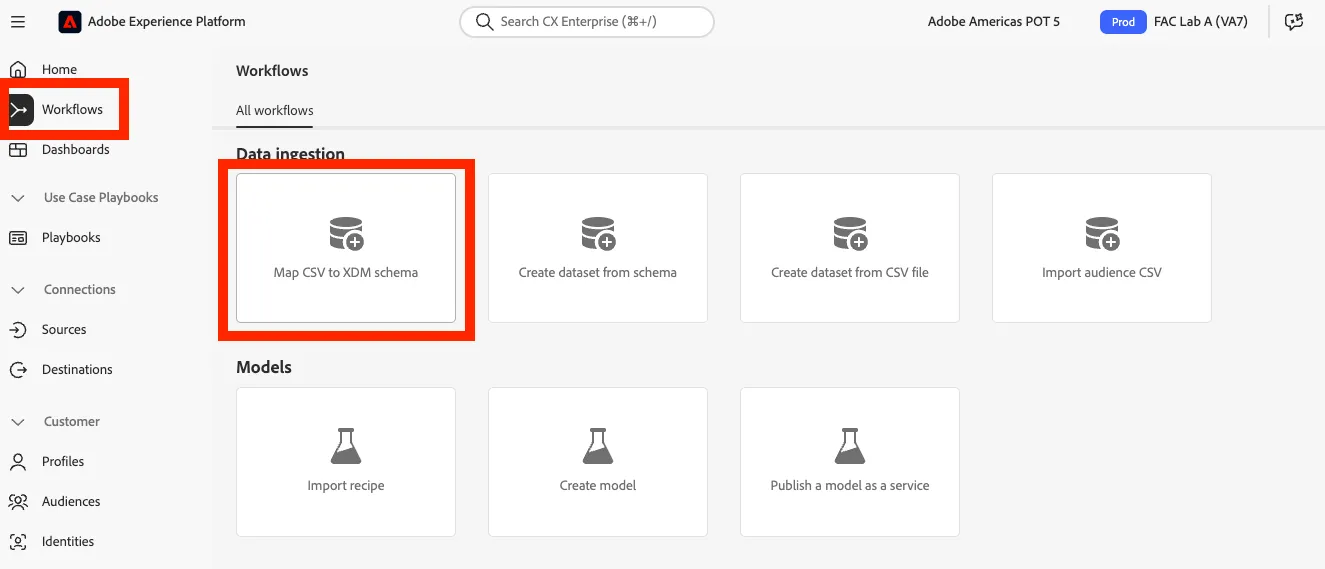Screen dimensions: 1325x569
Task: Click the Import recipe flask icon
Action: pyautogui.click(x=346, y=446)
